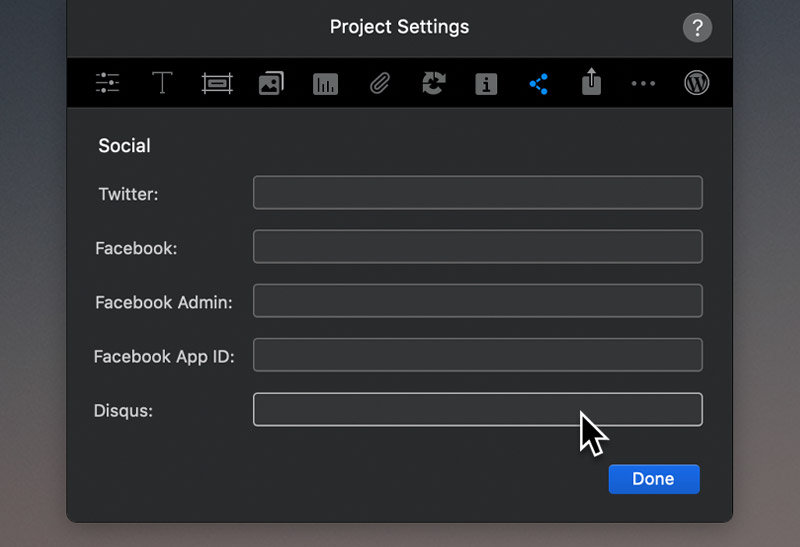This screenshot has height=547, width=800.
Task: Click the Facebook Admin: label
Action: tap(164, 303)
